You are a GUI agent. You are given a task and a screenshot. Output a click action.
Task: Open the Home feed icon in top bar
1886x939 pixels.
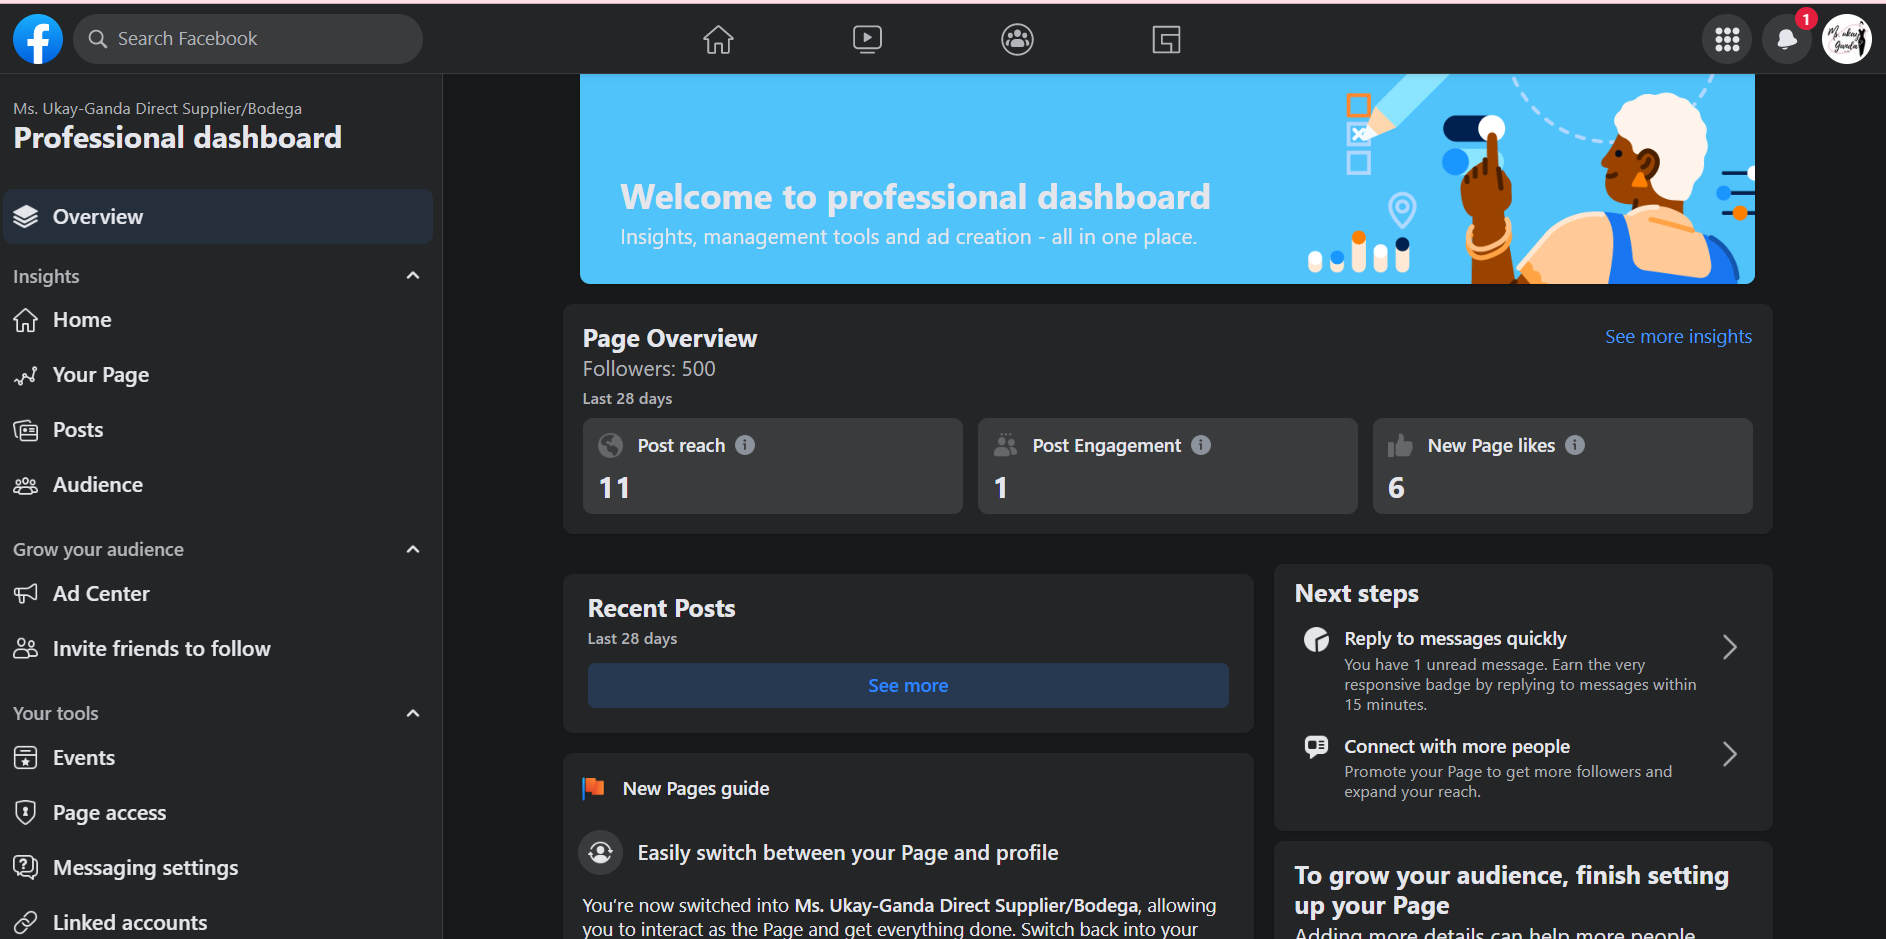[x=718, y=39]
